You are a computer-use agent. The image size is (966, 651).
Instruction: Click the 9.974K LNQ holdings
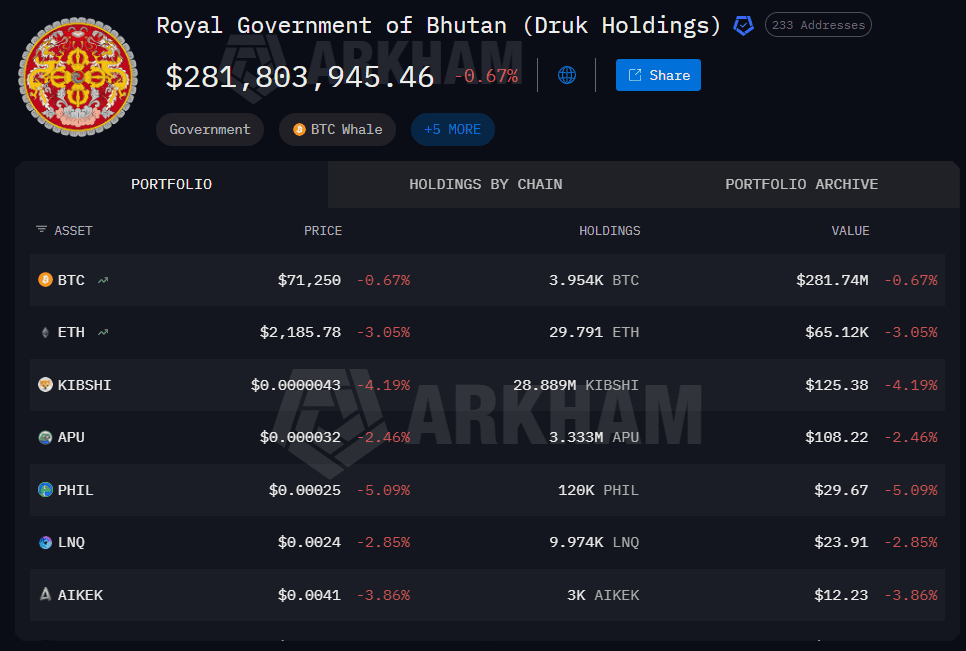coord(594,543)
